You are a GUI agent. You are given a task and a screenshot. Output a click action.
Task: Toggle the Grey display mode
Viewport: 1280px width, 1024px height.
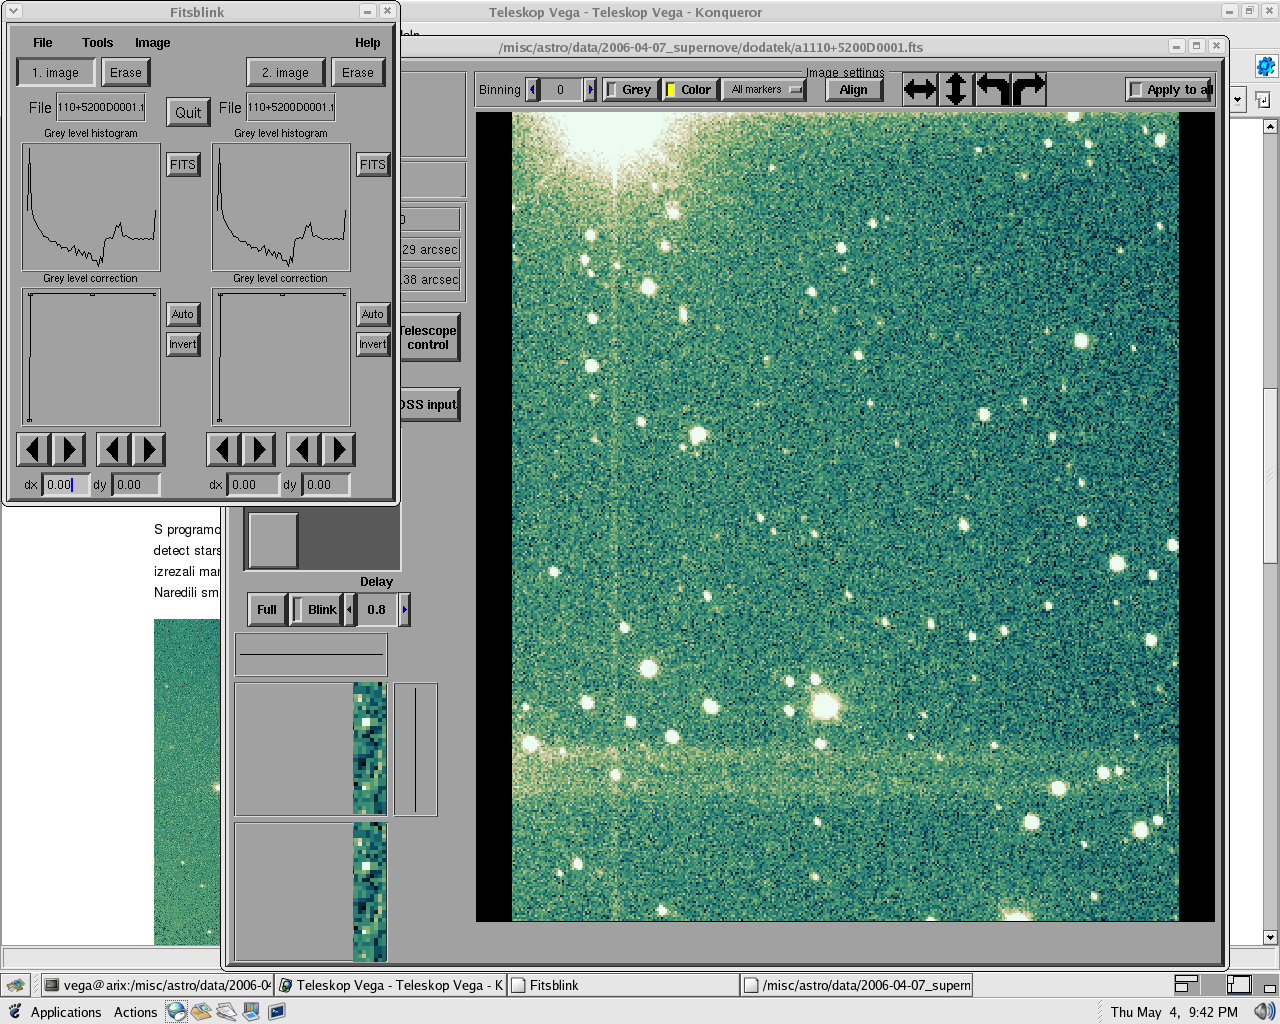click(x=630, y=89)
